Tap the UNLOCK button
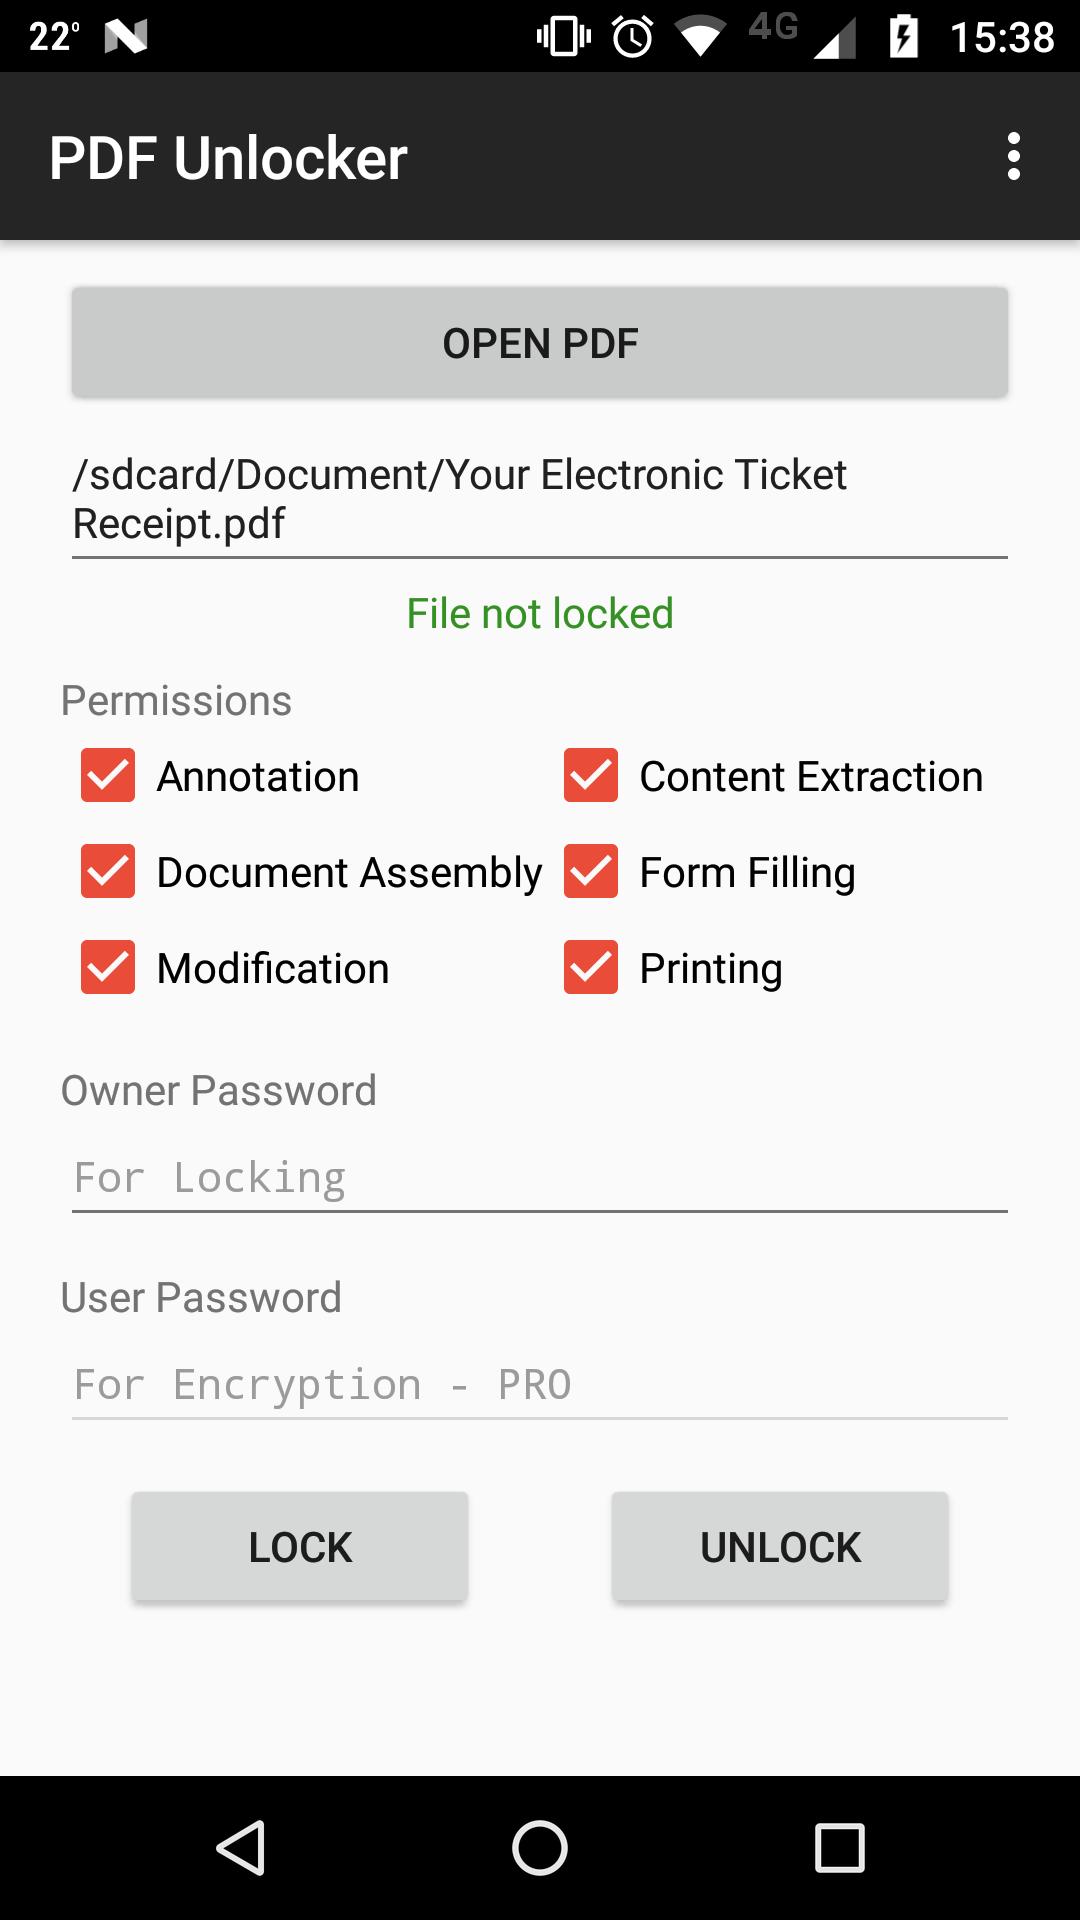 (x=780, y=1547)
